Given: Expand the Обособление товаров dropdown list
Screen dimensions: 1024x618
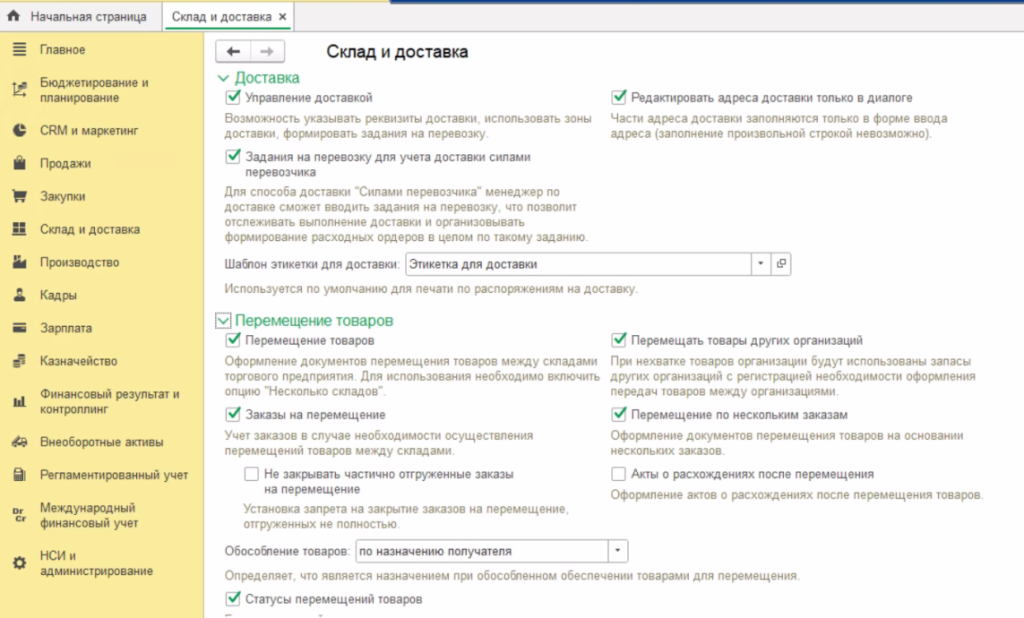Looking at the screenshot, I should coord(618,551).
